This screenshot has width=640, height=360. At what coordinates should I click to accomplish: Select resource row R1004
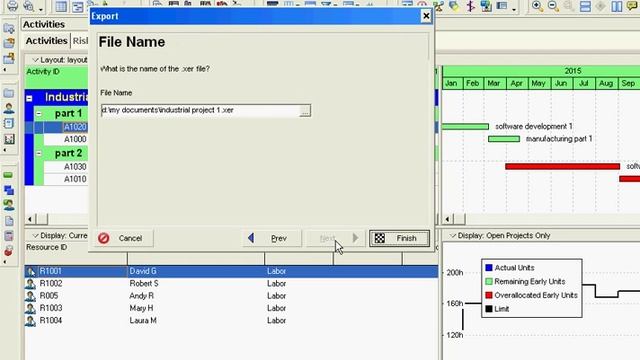pos(231,320)
